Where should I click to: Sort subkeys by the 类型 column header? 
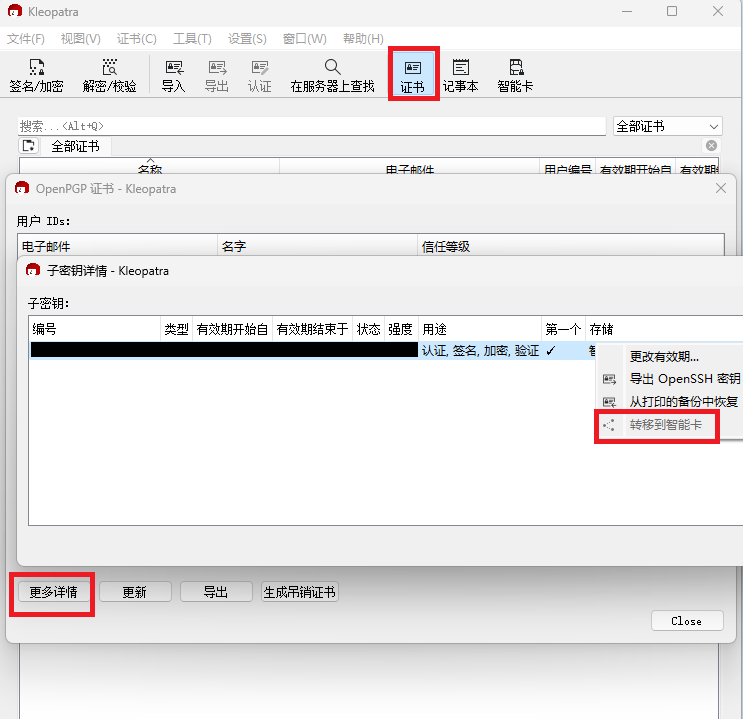tap(176, 329)
